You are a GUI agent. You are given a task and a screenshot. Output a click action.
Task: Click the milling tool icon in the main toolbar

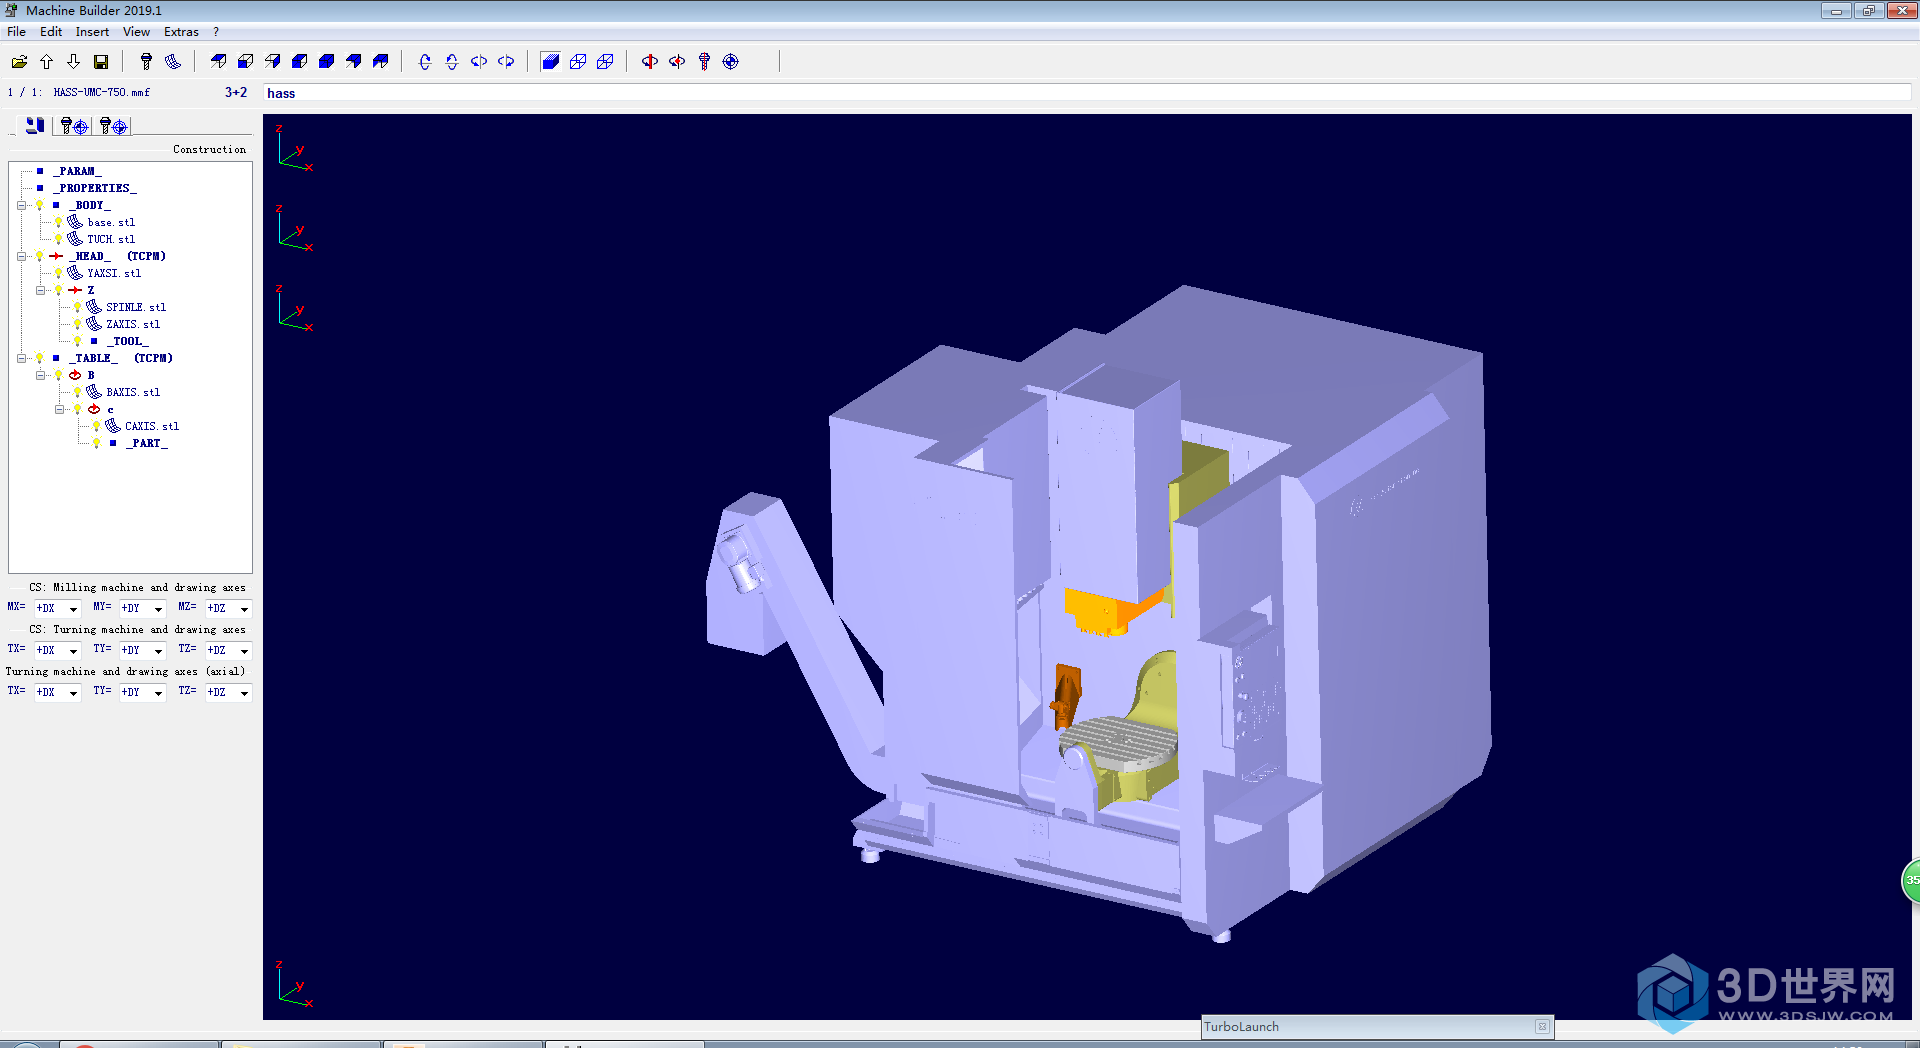click(x=146, y=62)
